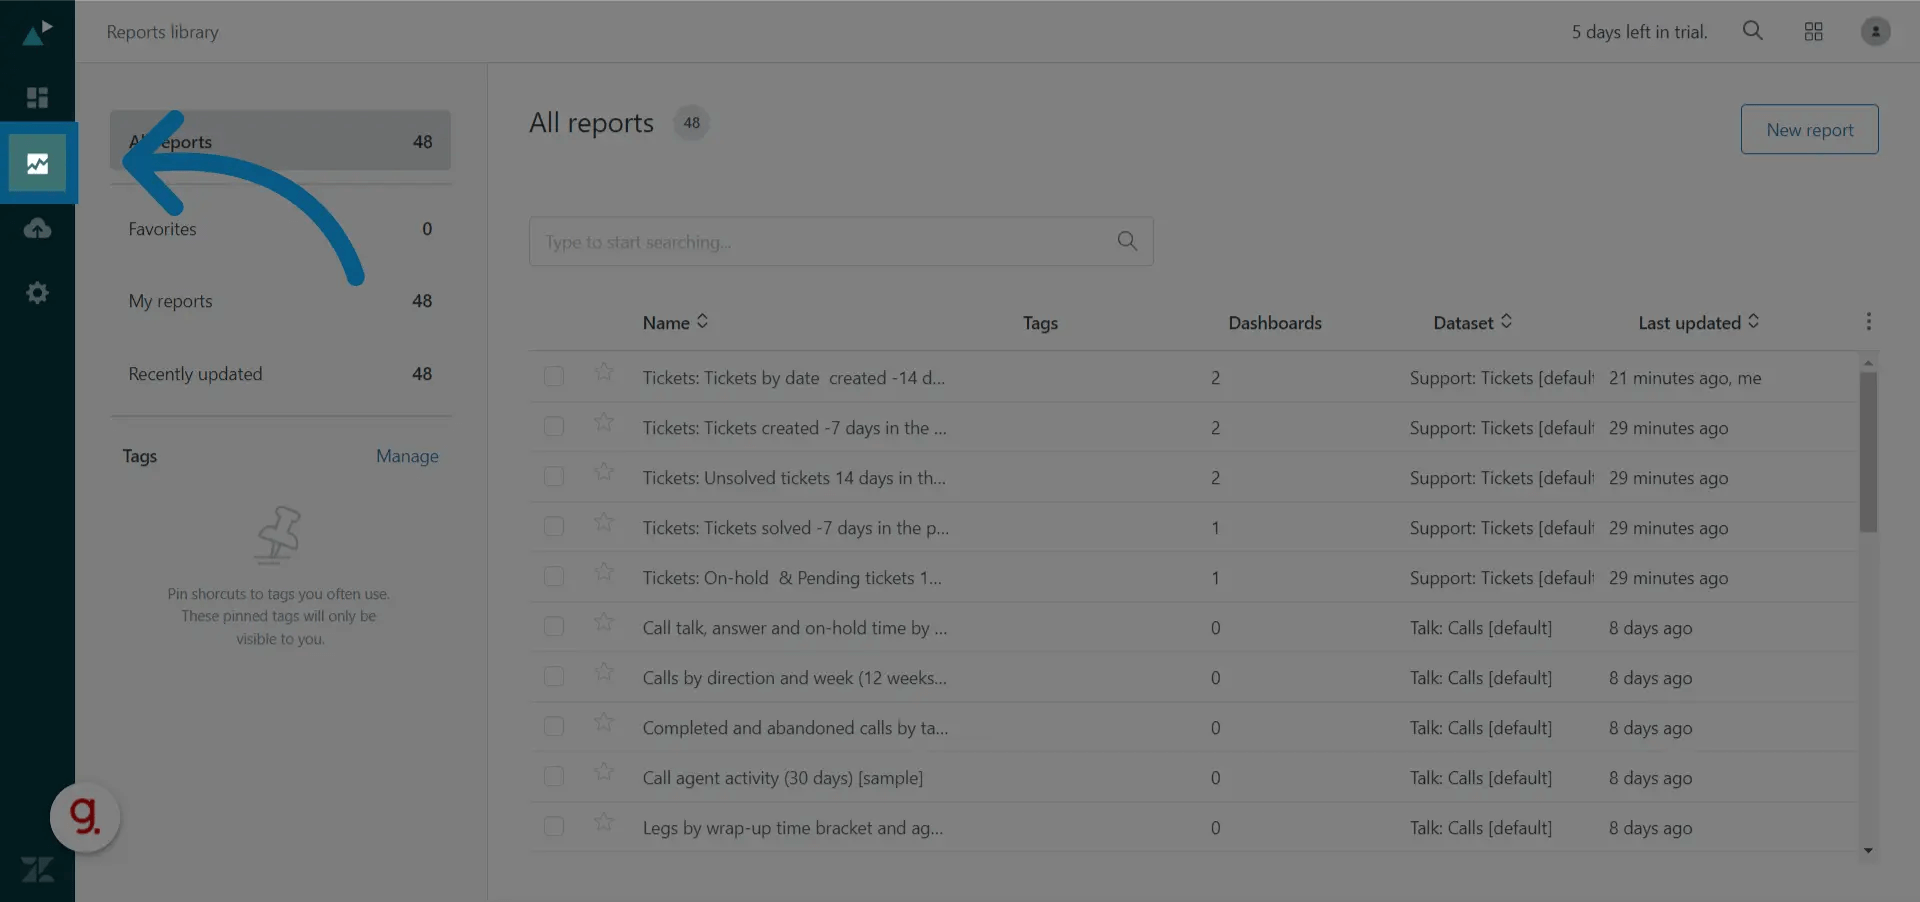The image size is (1920, 902).
Task: Open the three-dot column options menu
Action: click(1870, 322)
